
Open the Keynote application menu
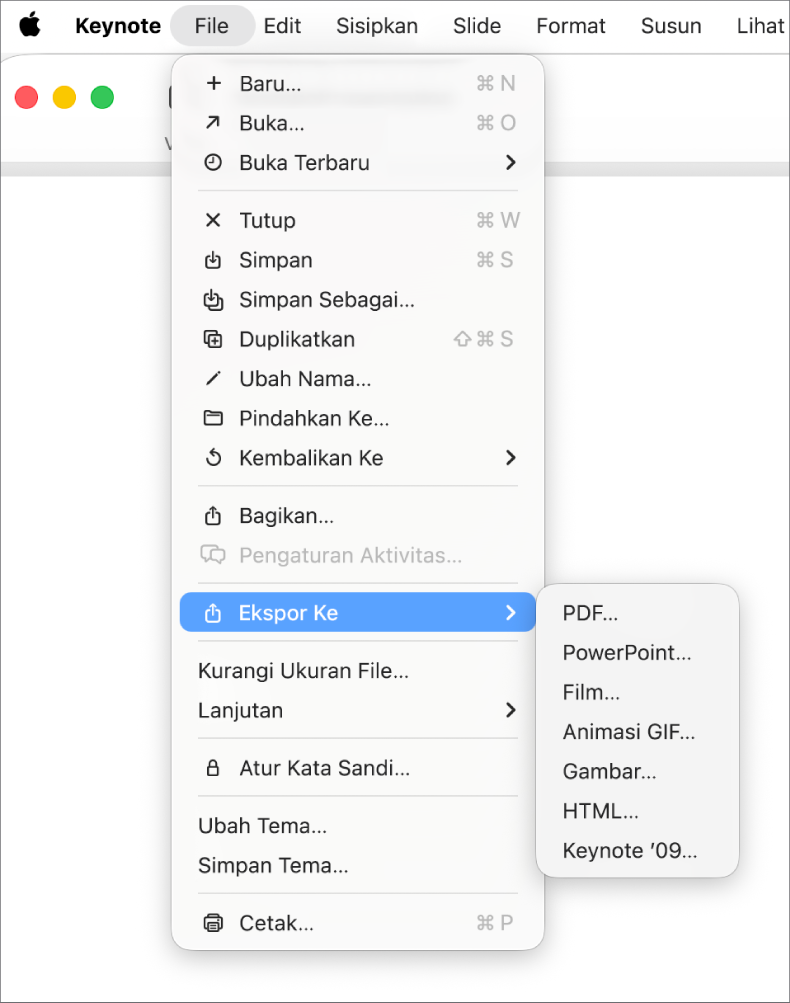118,26
